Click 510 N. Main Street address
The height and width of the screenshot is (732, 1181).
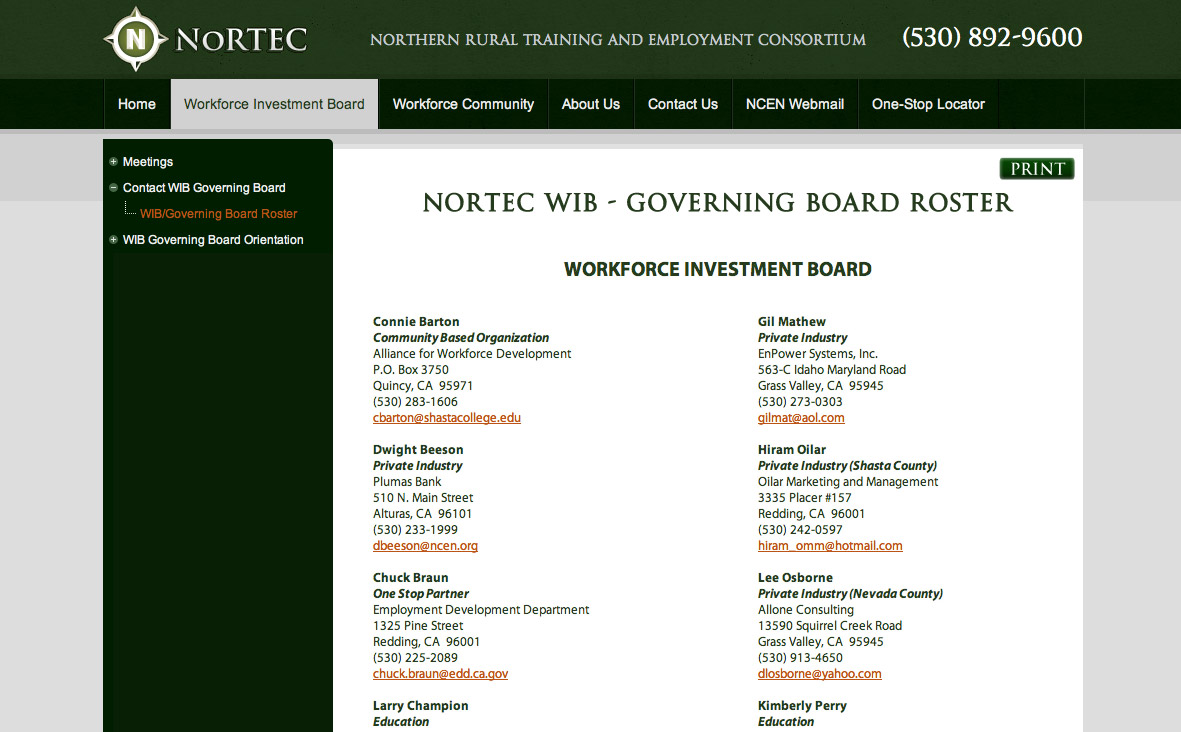click(x=423, y=498)
